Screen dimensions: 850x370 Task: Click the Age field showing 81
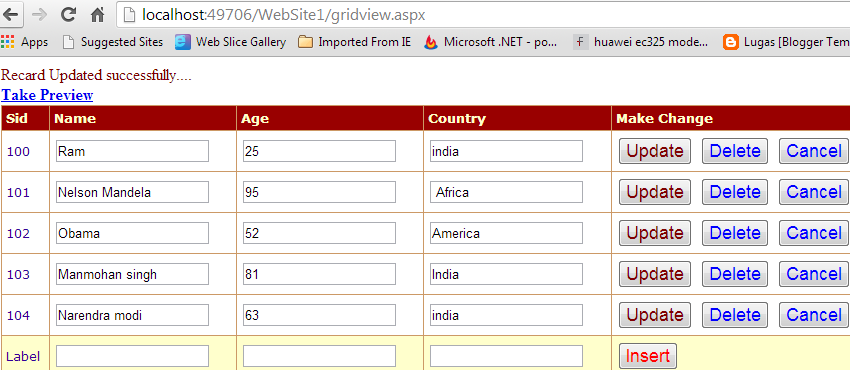point(319,274)
